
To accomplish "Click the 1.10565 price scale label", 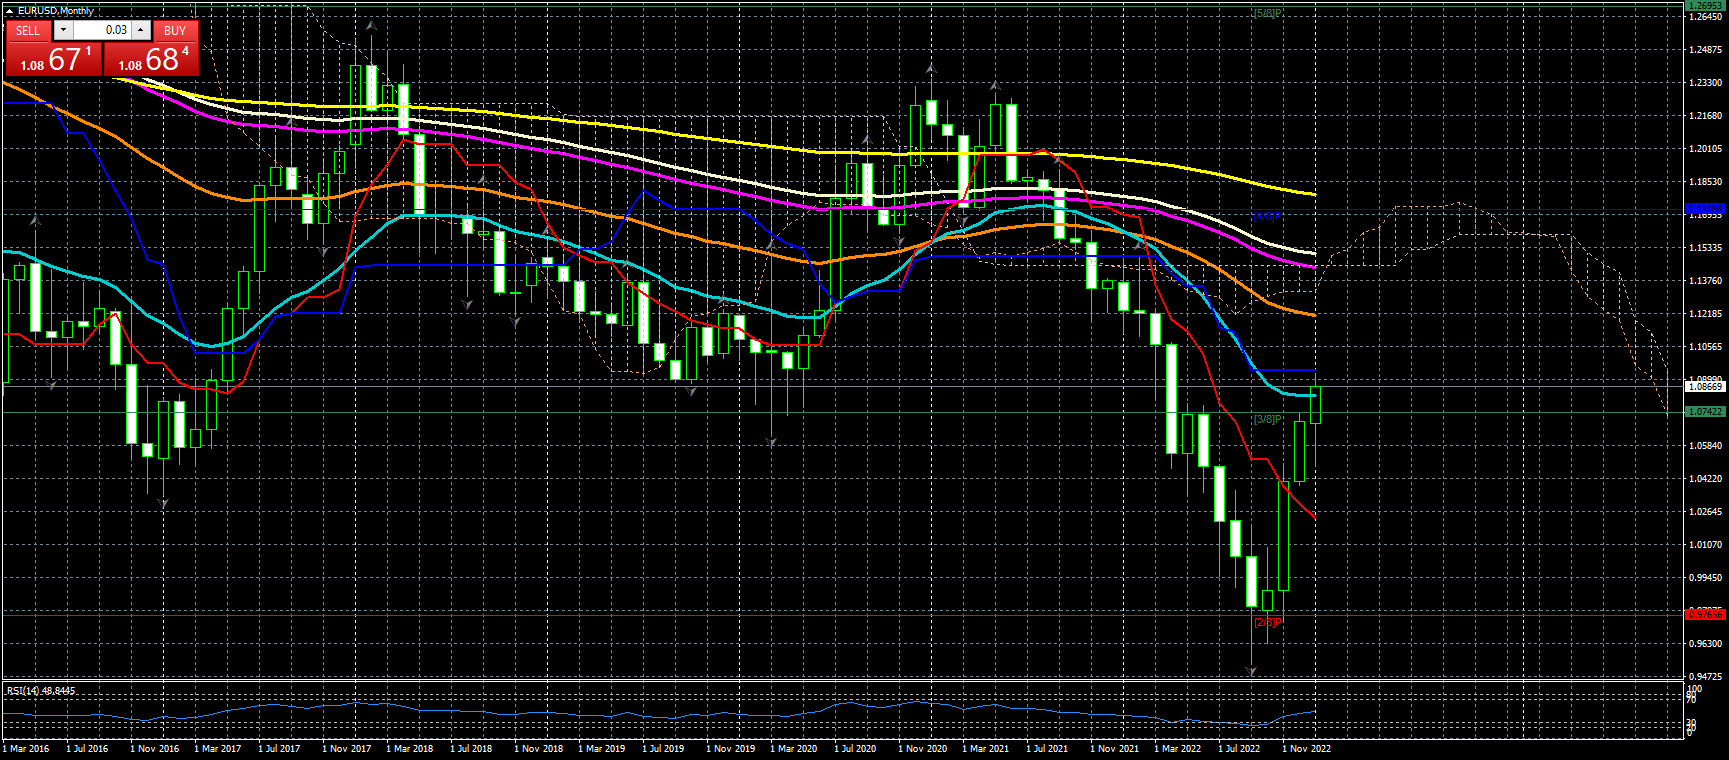I will click(1706, 347).
